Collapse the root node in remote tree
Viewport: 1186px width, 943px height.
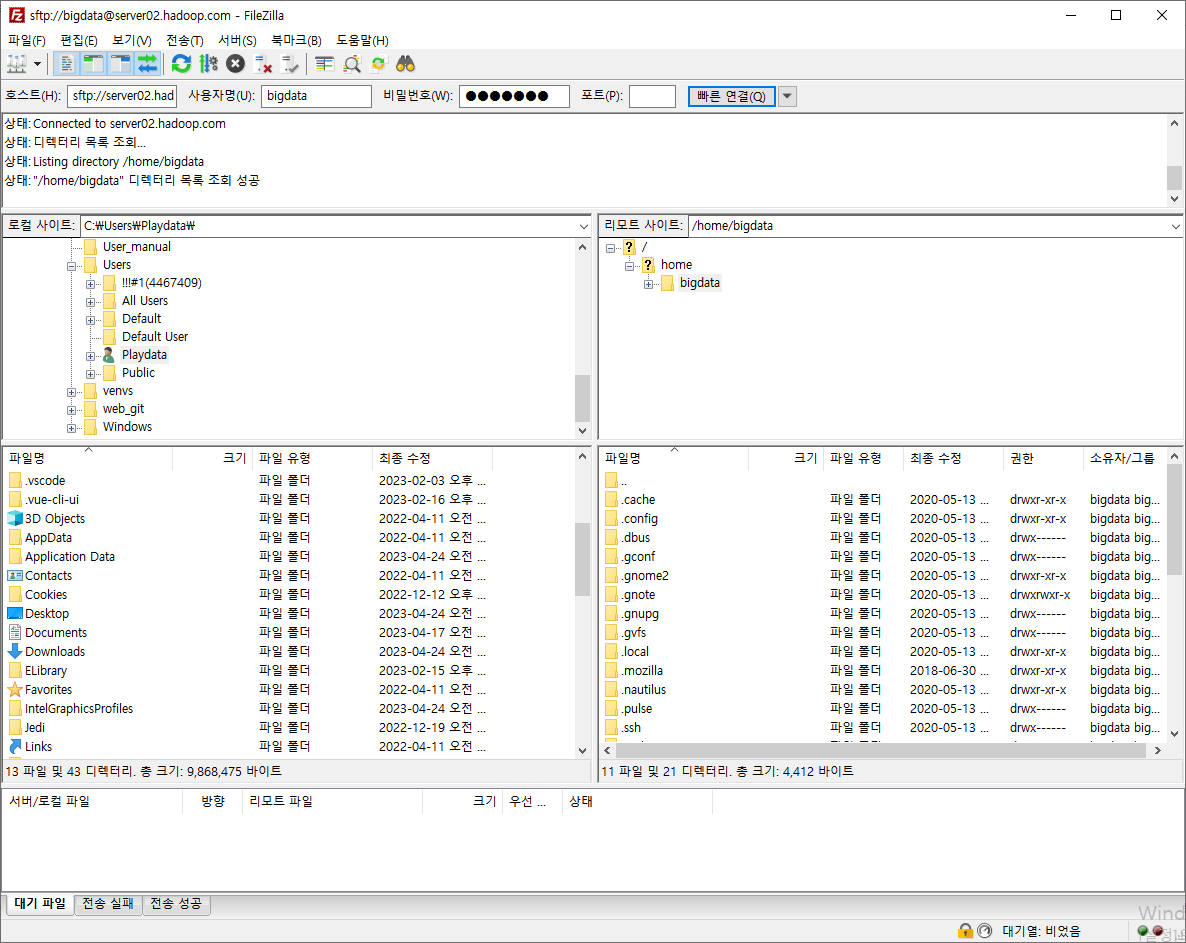click(x=610, y=248)
